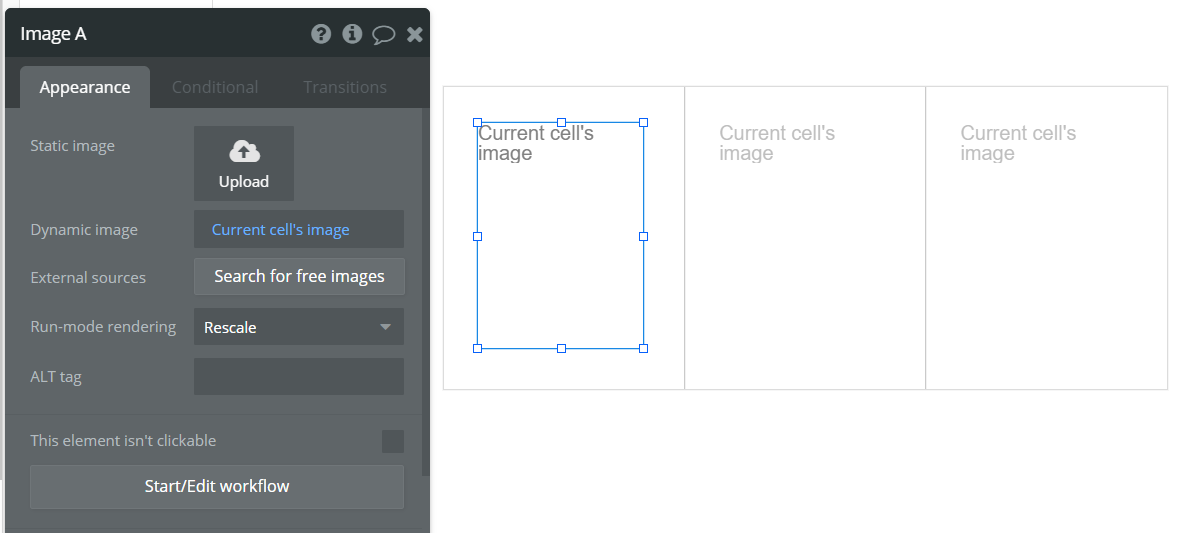Close the Image A property panel
Screen dimensions: 1197x533
click(x=415, y=35)
